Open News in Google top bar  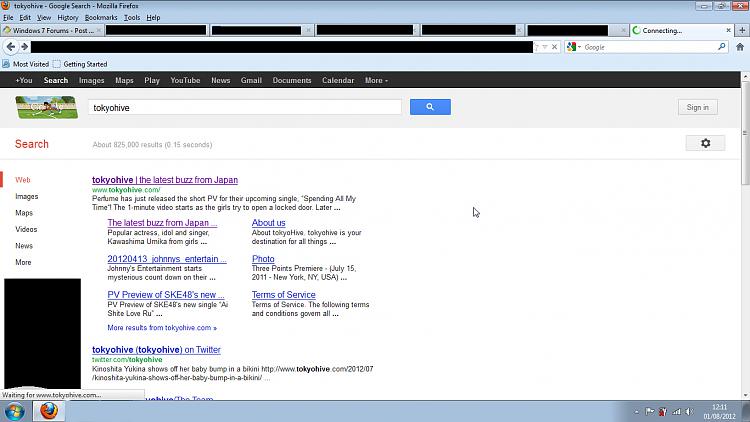tap(221, 80)
